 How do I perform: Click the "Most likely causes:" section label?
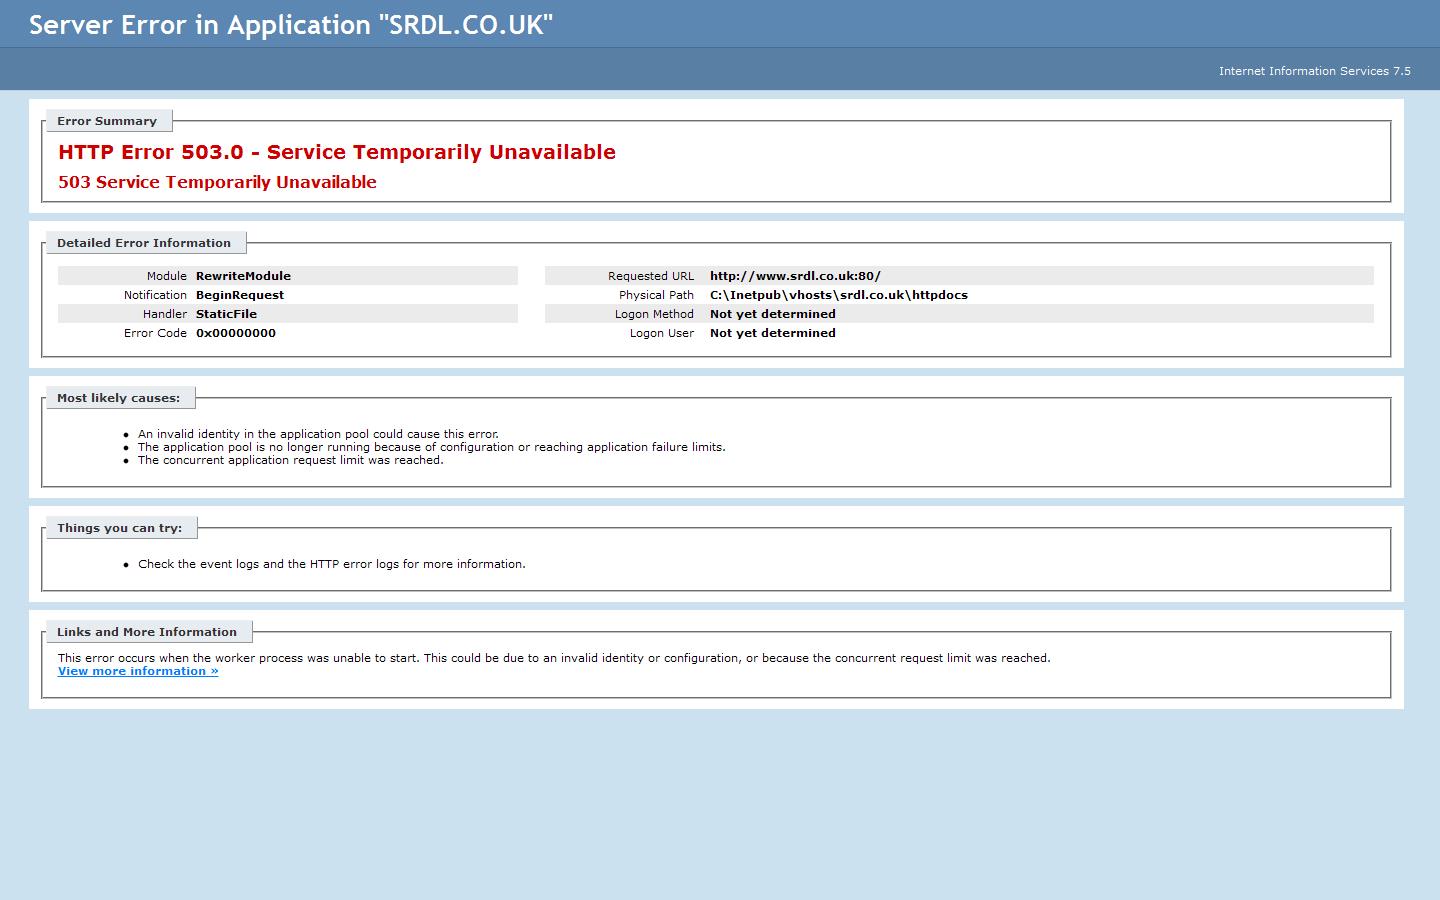(x=119, y=398)
